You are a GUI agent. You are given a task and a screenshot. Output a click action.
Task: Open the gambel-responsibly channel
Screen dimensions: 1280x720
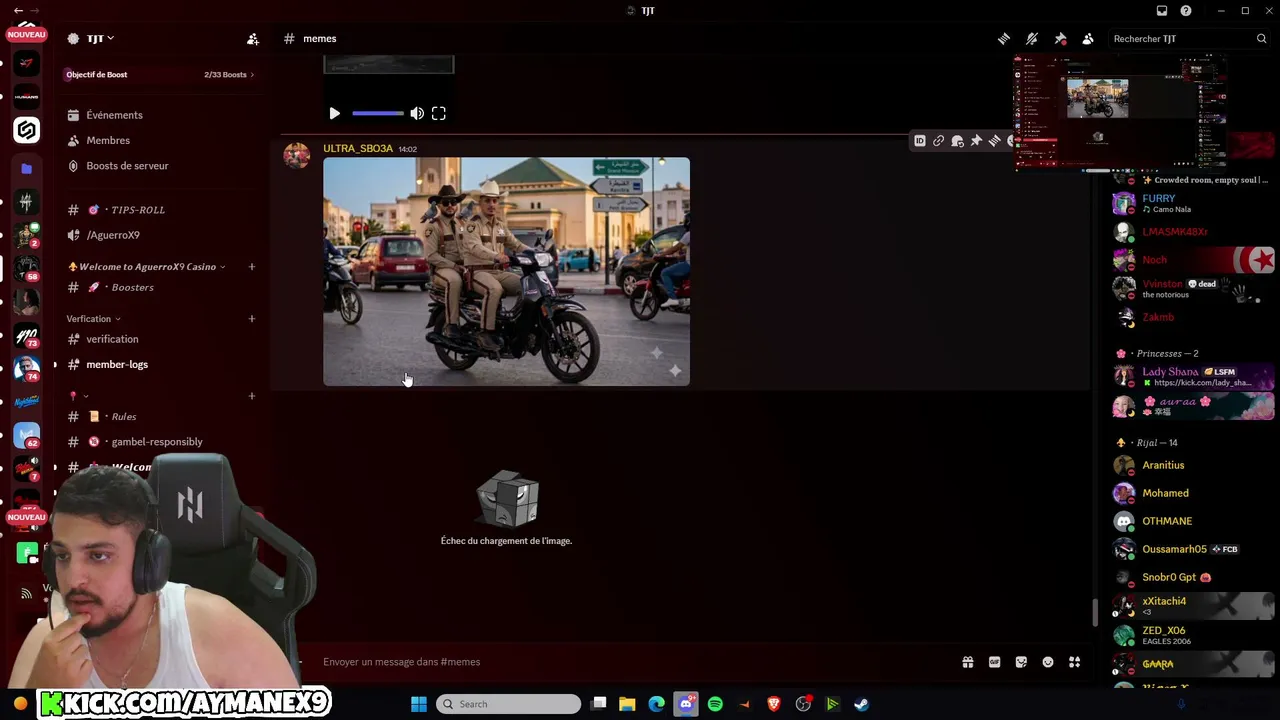[x=157, y=442]
